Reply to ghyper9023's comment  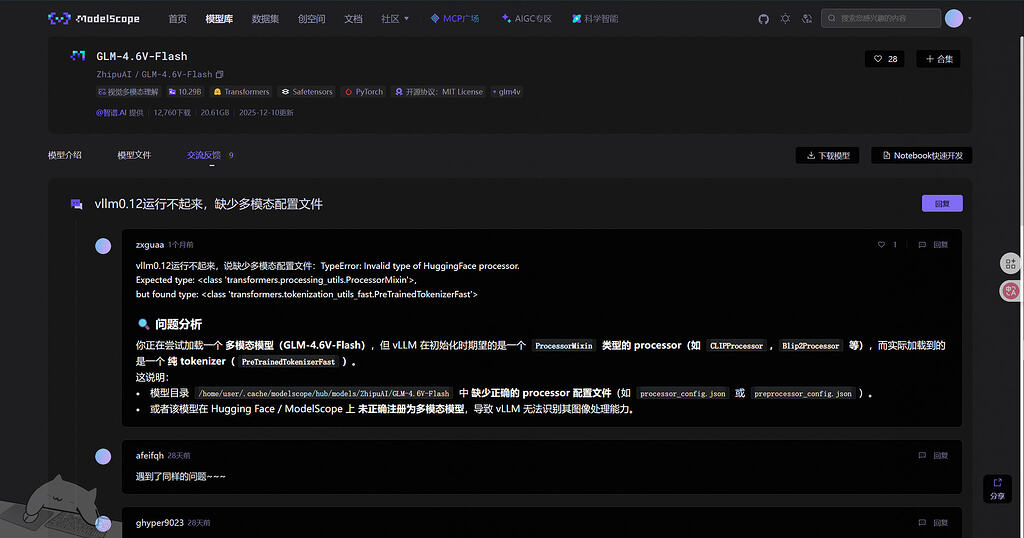click(x=933, y=523)
